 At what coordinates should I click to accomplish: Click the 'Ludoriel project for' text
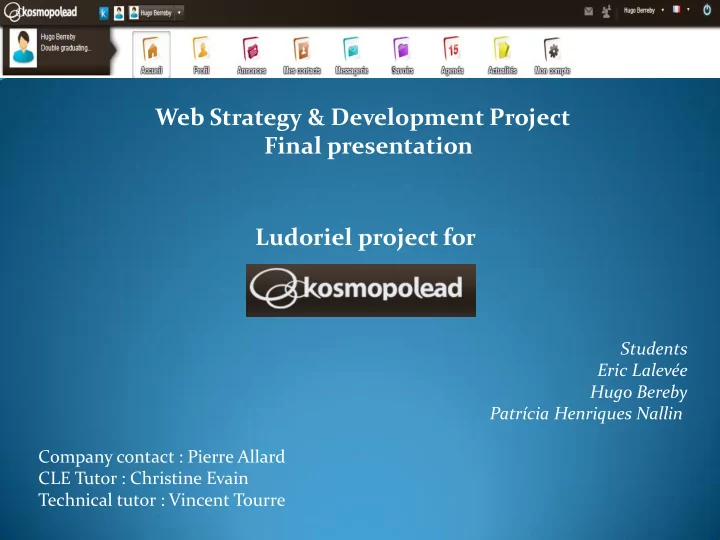[366, 238]
